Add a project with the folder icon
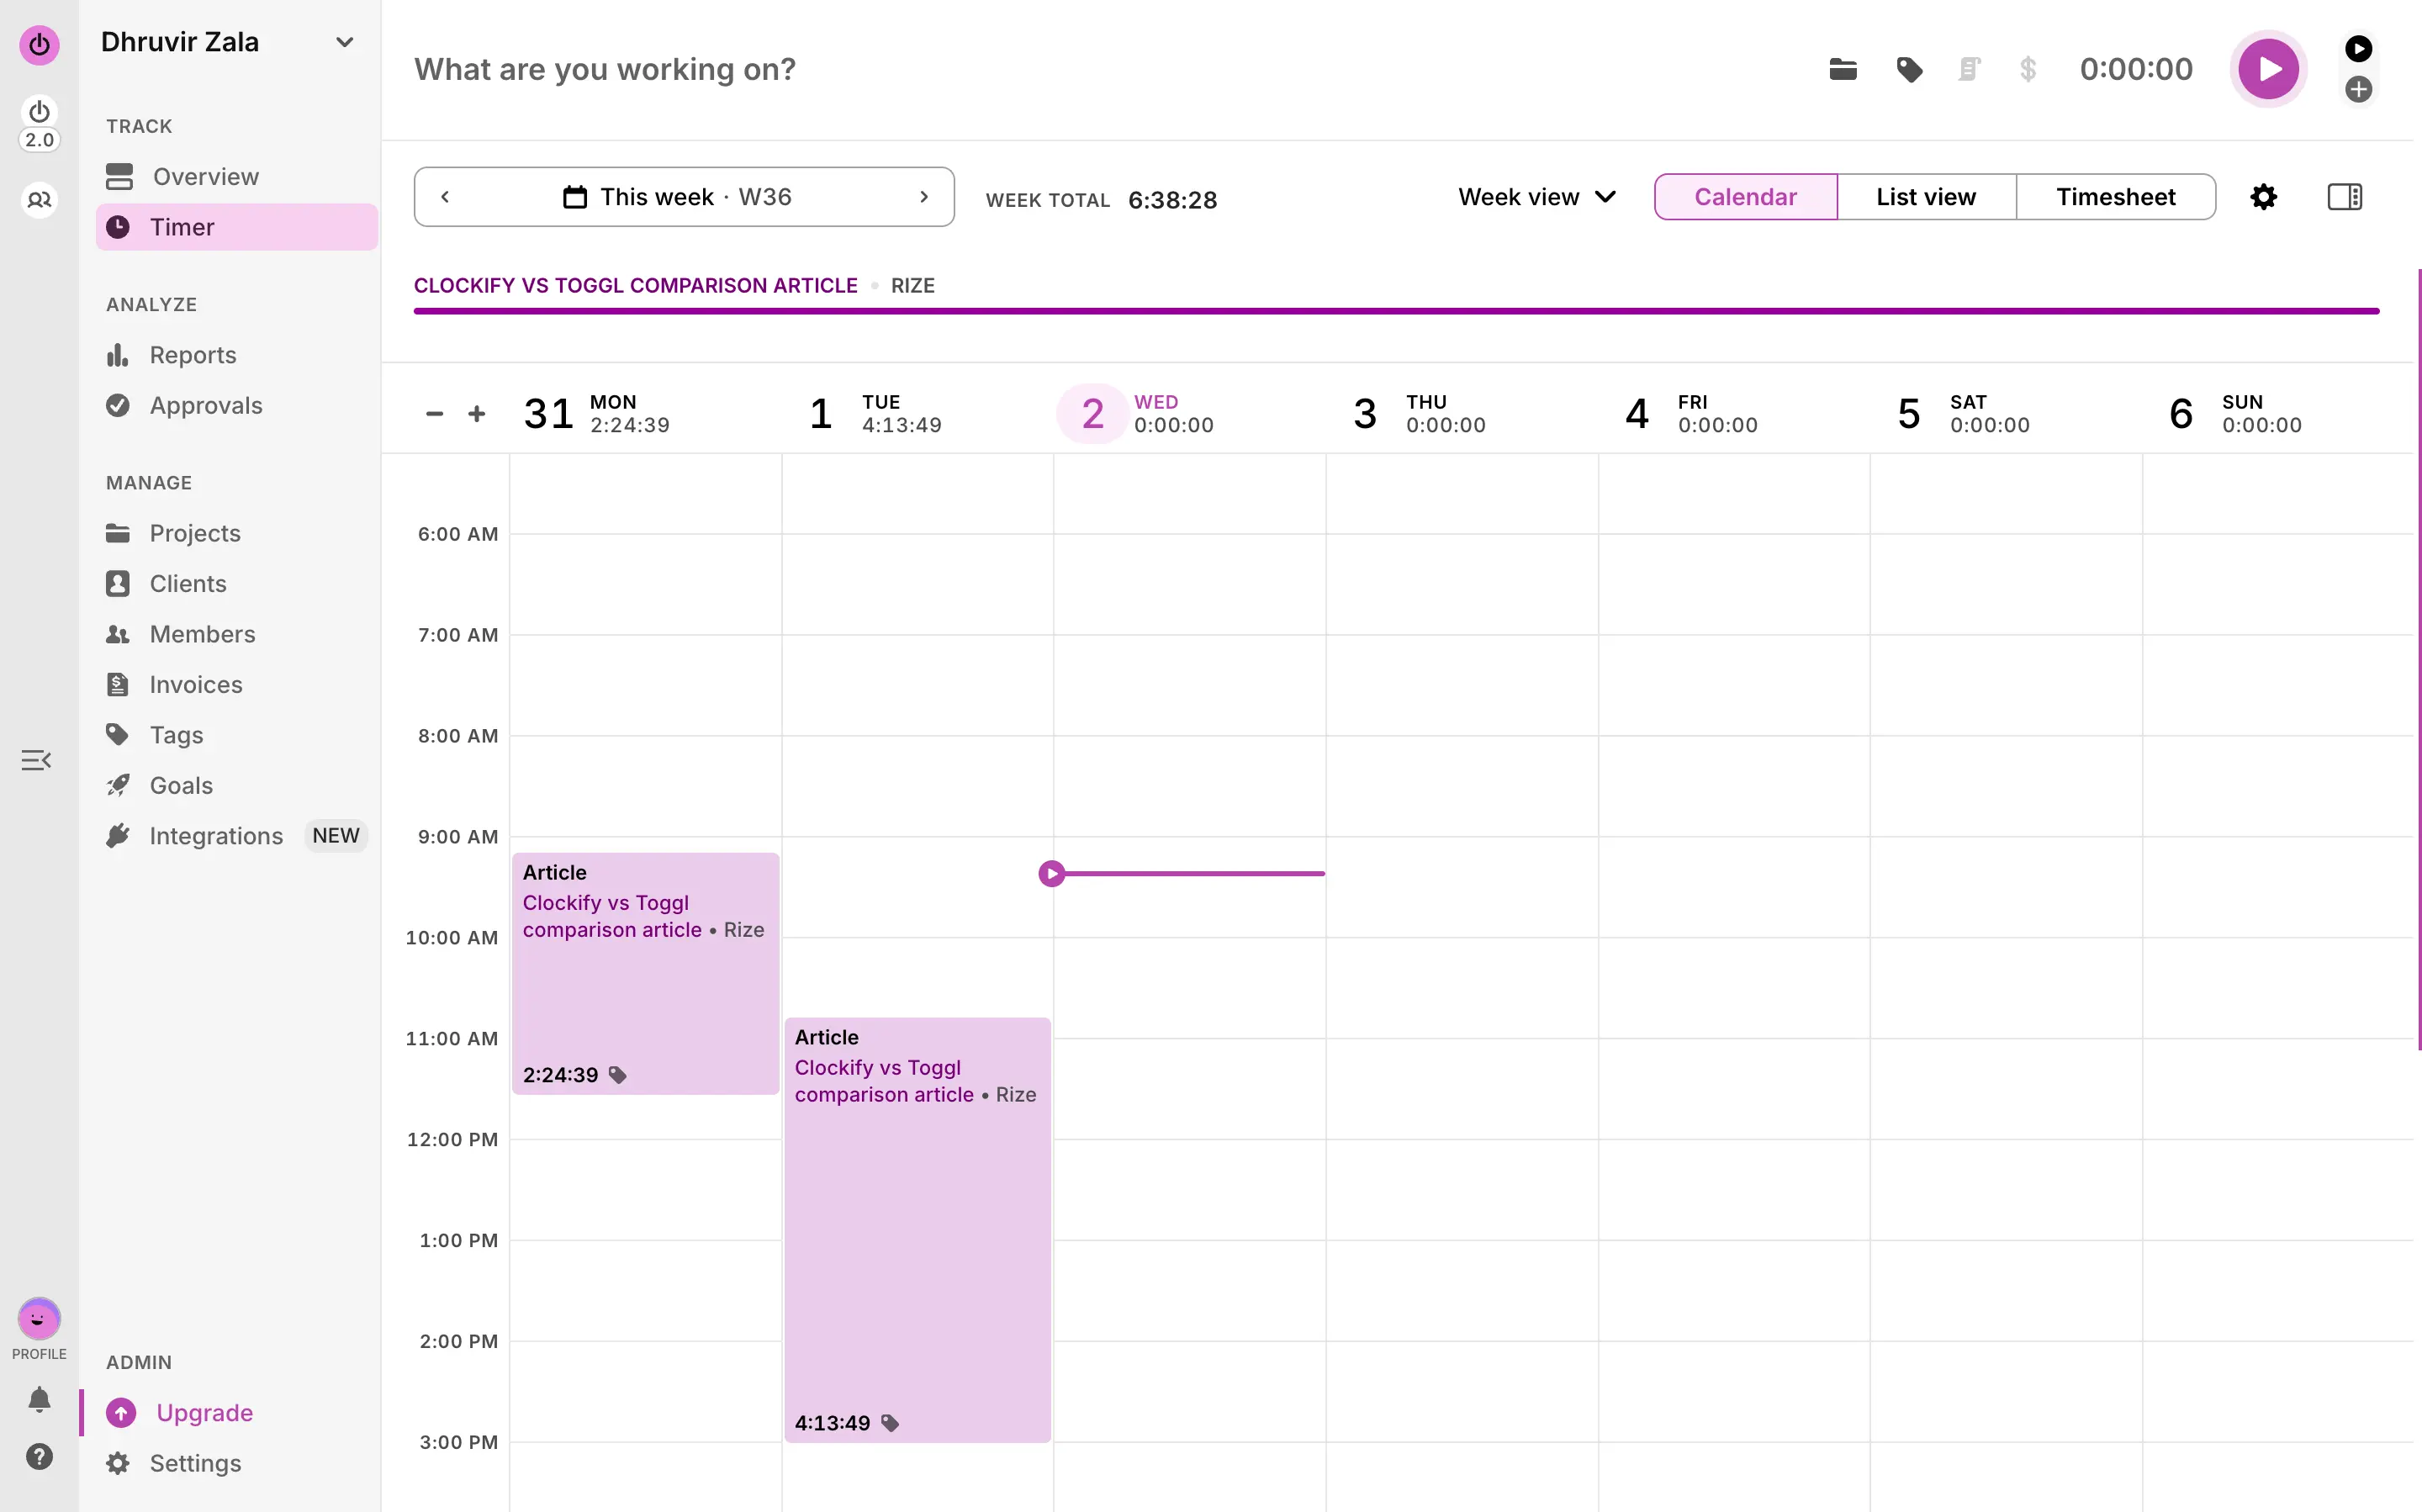This screenshot has height=1512, width=2422. (x=1843, y=69)
